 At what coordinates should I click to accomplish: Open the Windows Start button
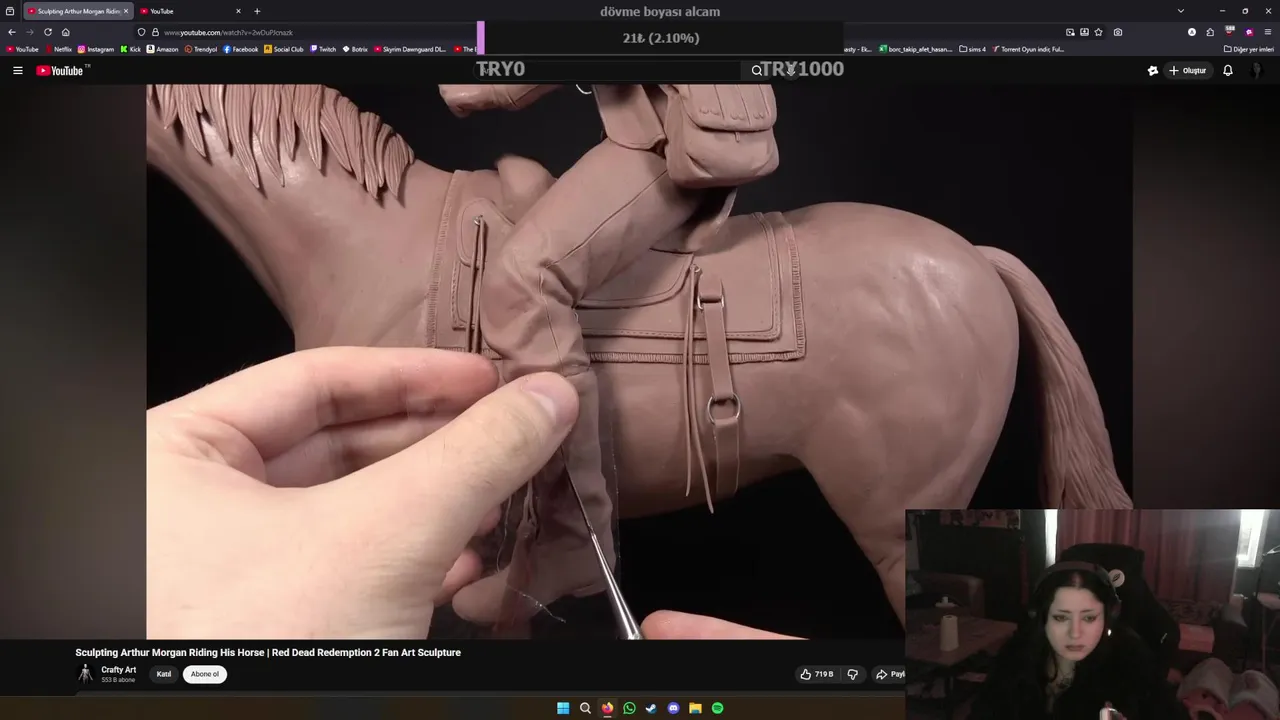(563, 708)
